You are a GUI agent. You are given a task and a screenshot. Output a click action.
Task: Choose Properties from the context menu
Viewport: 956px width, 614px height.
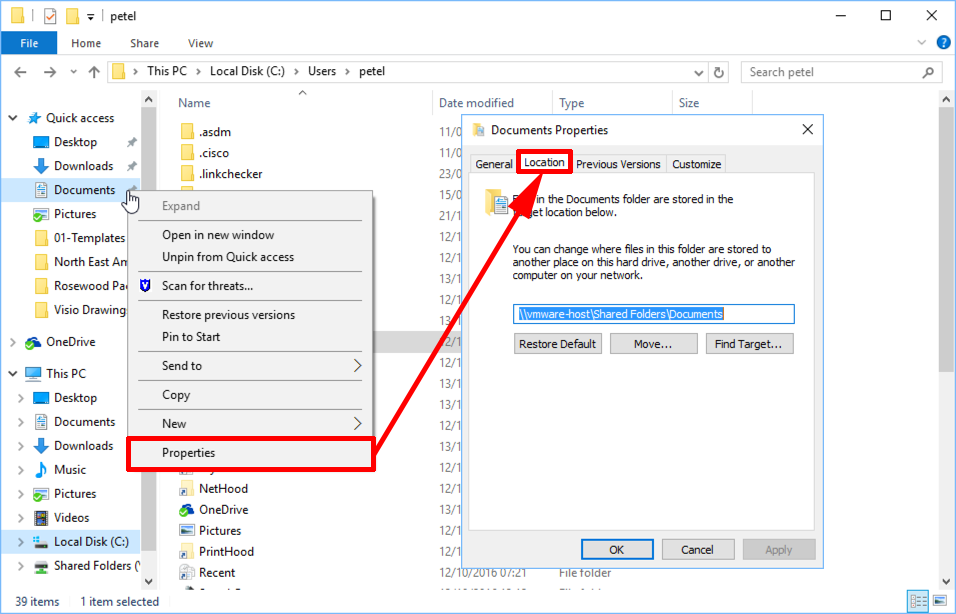click(190, 453)
